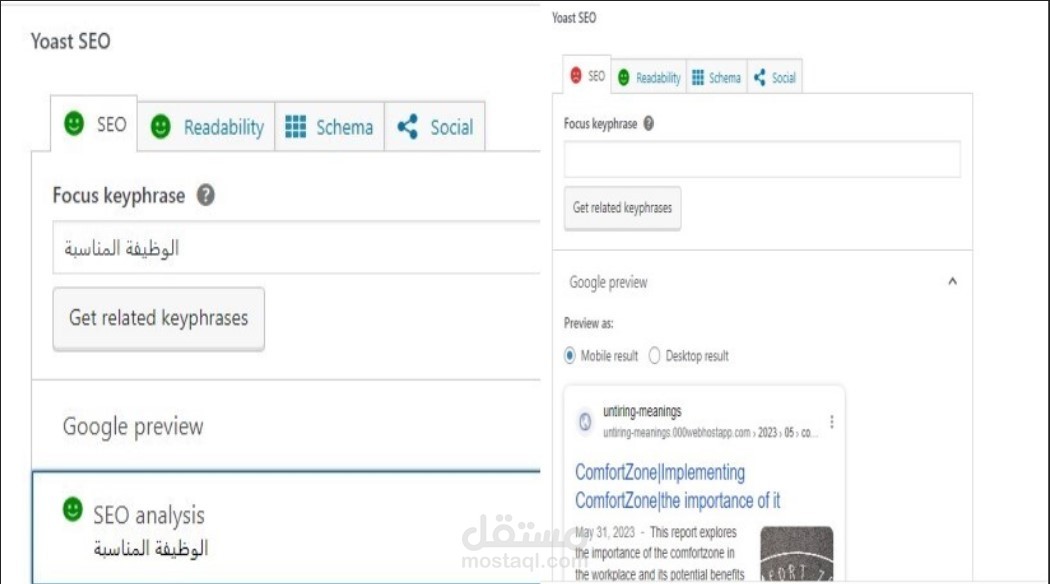Expand Google preview section in left panel
This screenshot has height=584, width=1050.
point(286,426)
